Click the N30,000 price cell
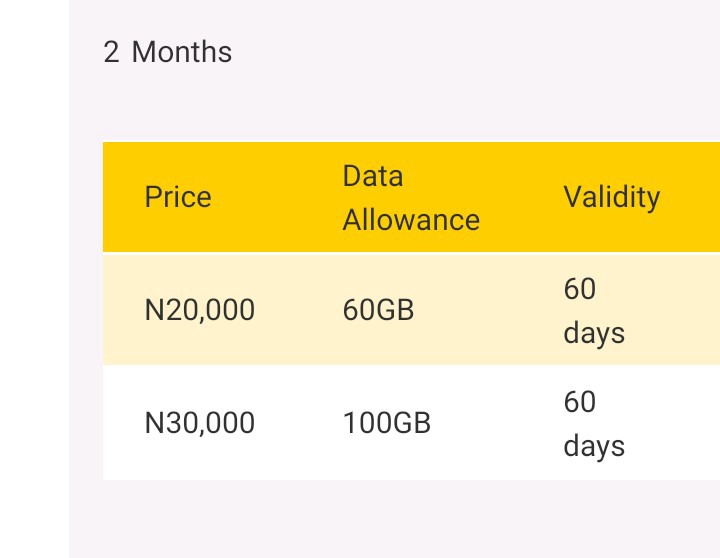The height and width of the screenshot is (558, 720). tap(200, 423)
